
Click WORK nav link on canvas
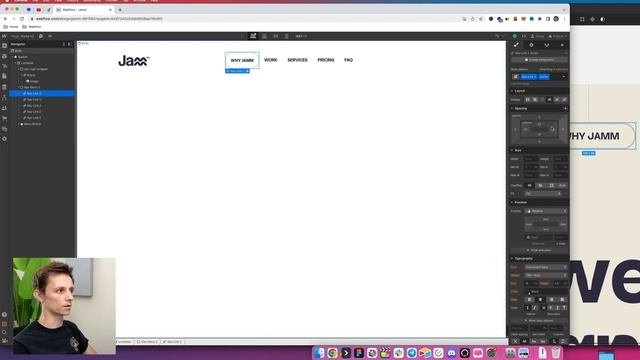271,60
